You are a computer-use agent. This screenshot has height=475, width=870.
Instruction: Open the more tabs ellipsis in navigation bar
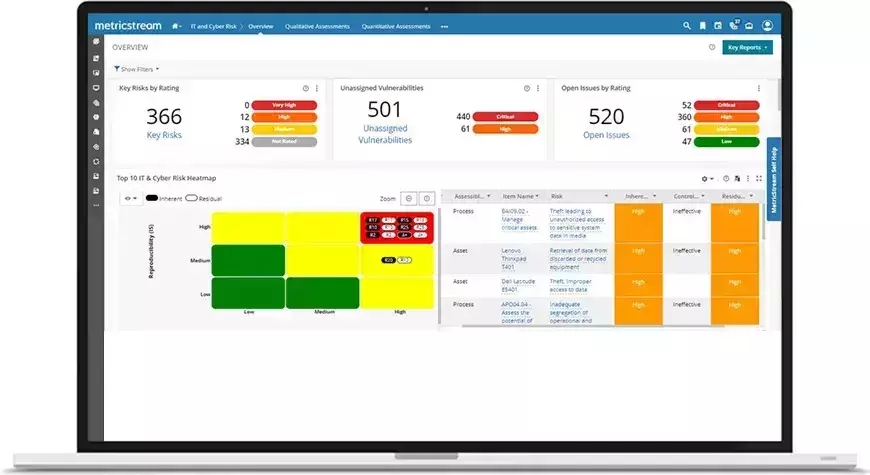pyautogui.click(x=444, y=27)
